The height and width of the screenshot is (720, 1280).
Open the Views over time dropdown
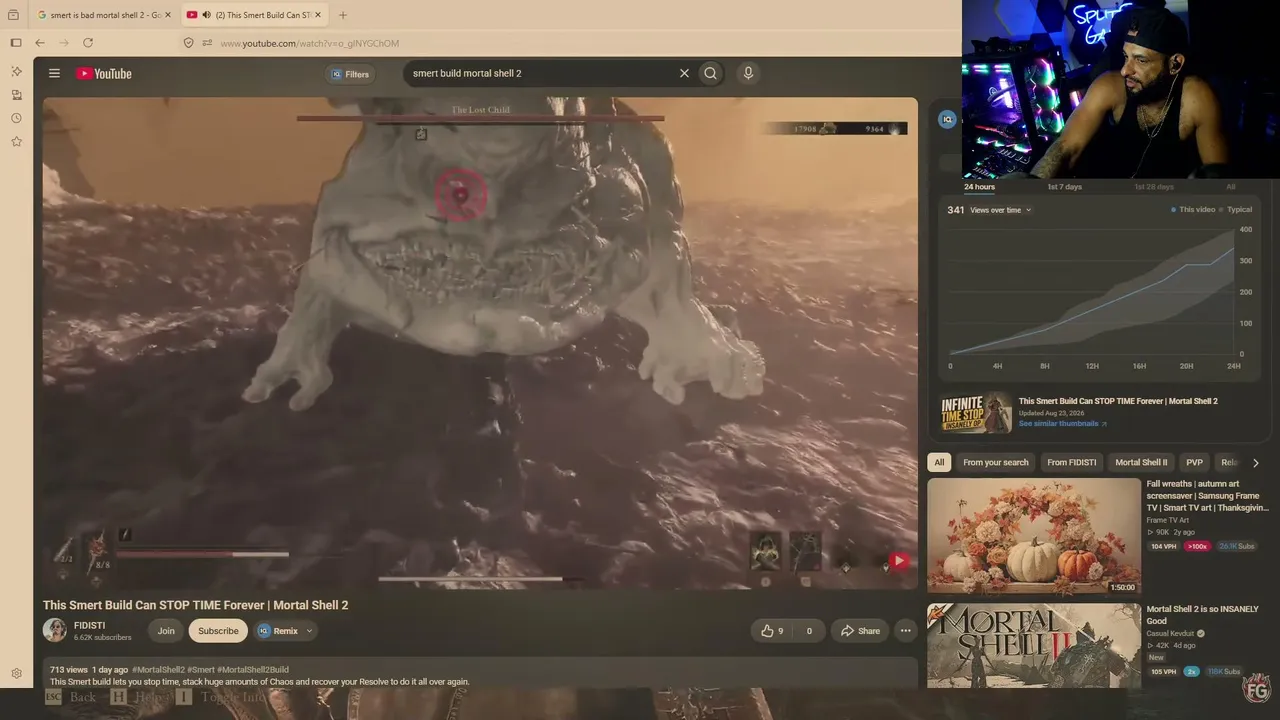tap(1000, 210)
